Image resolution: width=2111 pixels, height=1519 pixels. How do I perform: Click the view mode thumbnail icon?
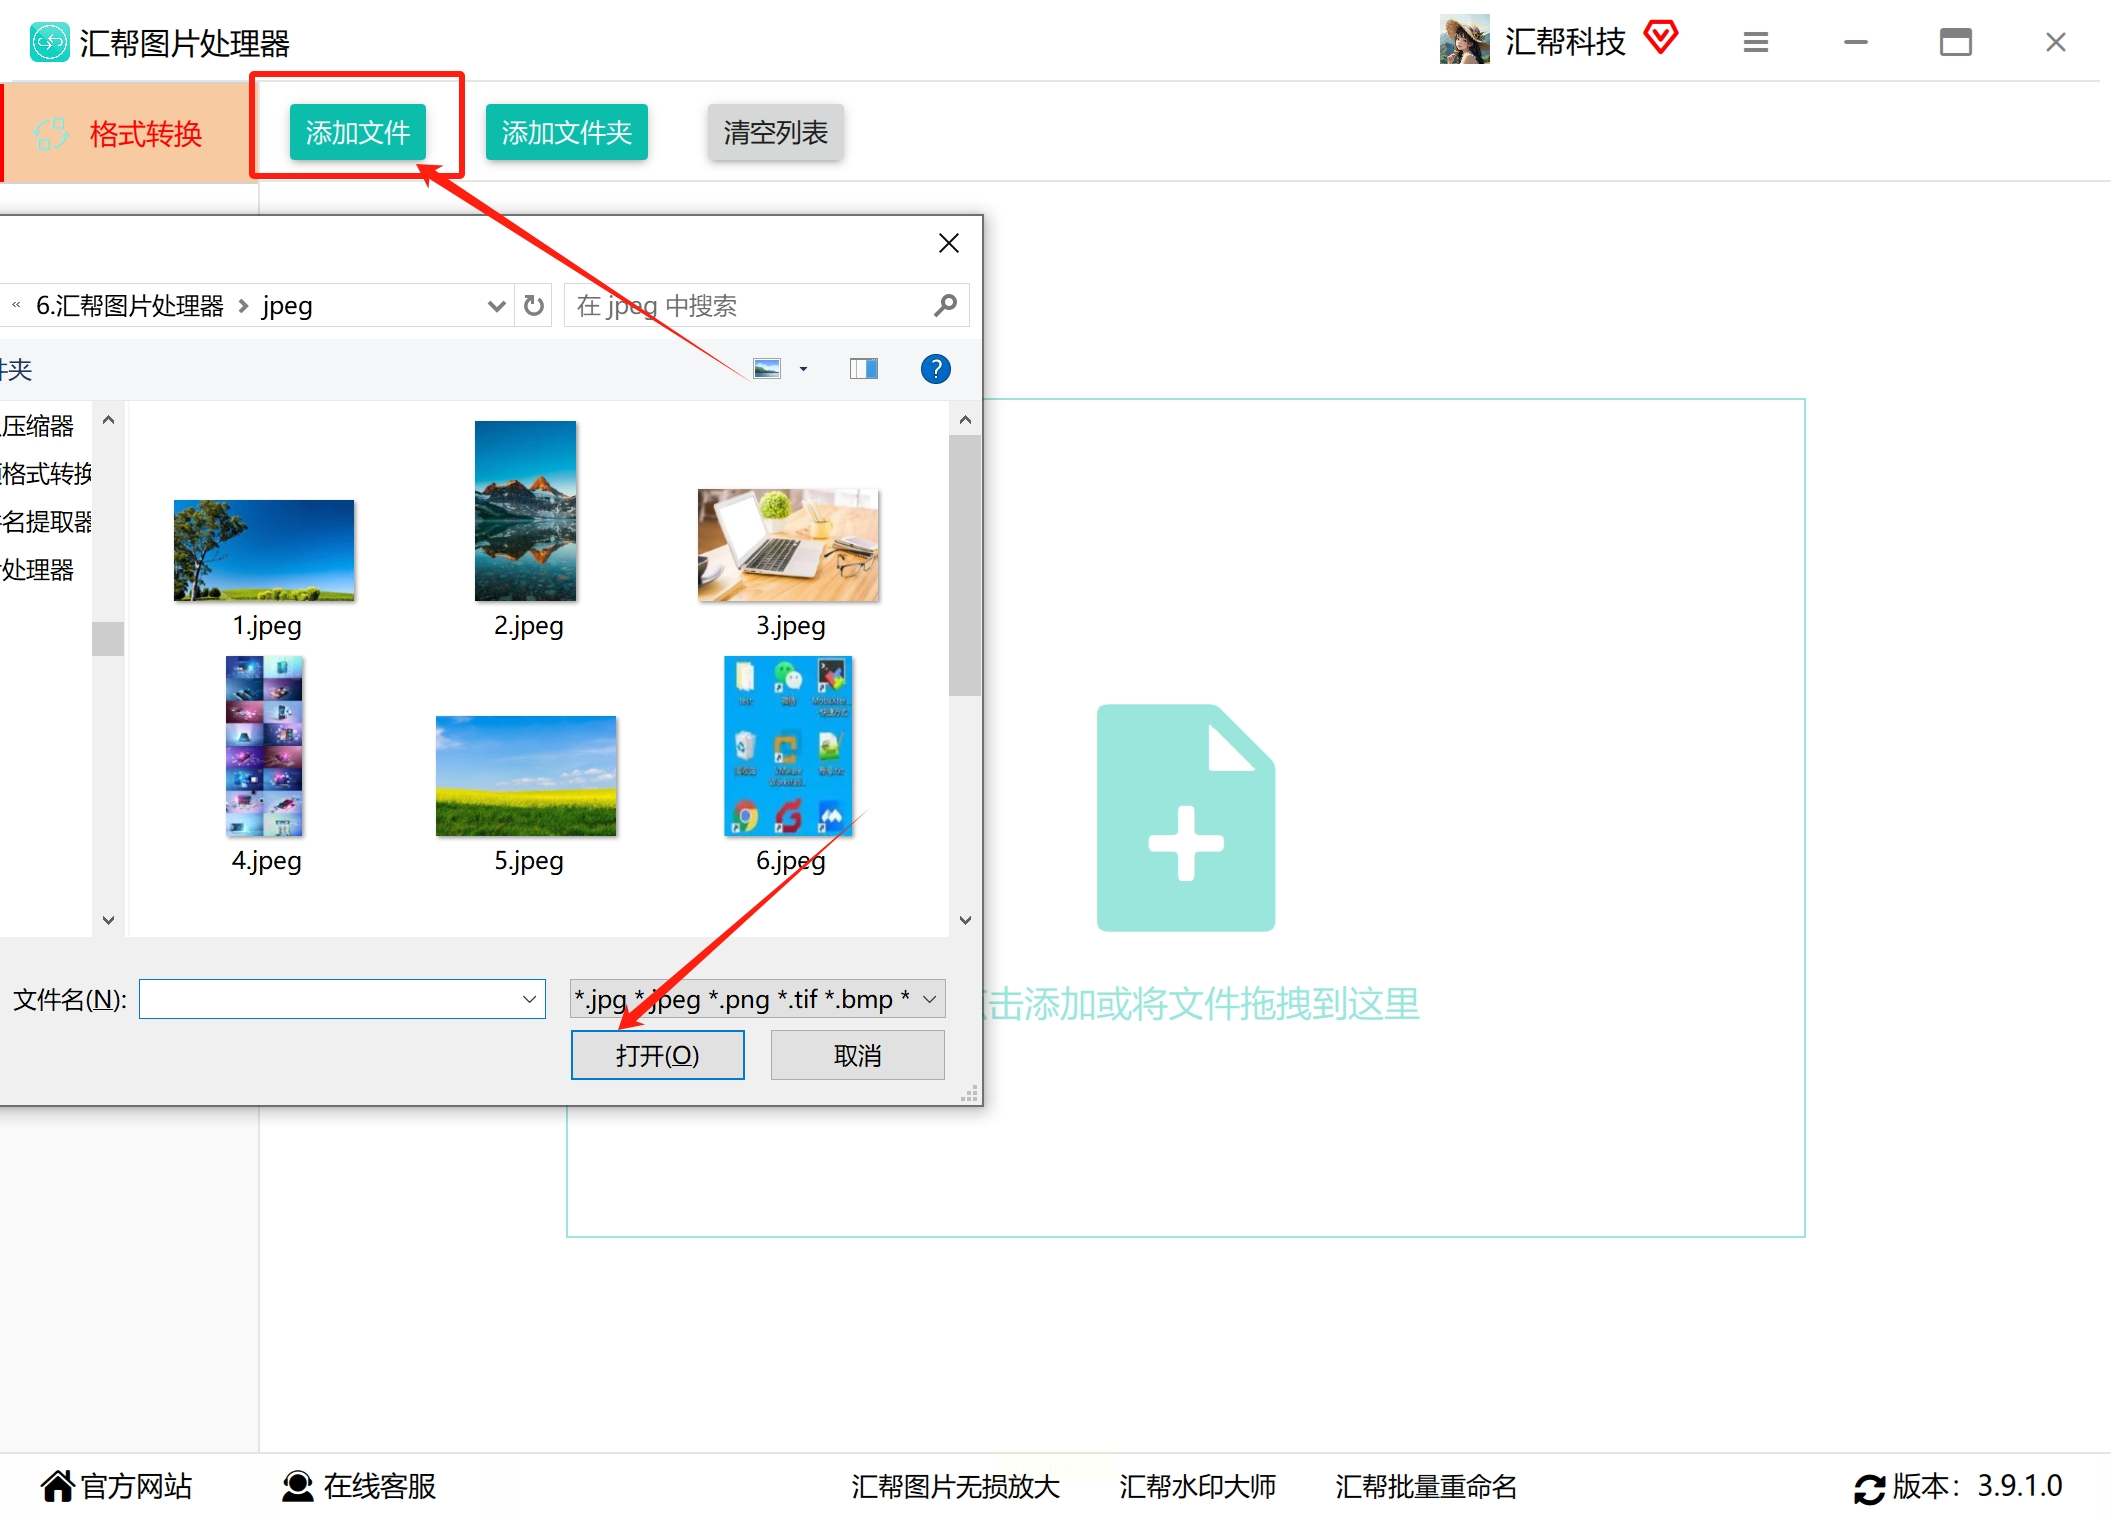(767, 369)
